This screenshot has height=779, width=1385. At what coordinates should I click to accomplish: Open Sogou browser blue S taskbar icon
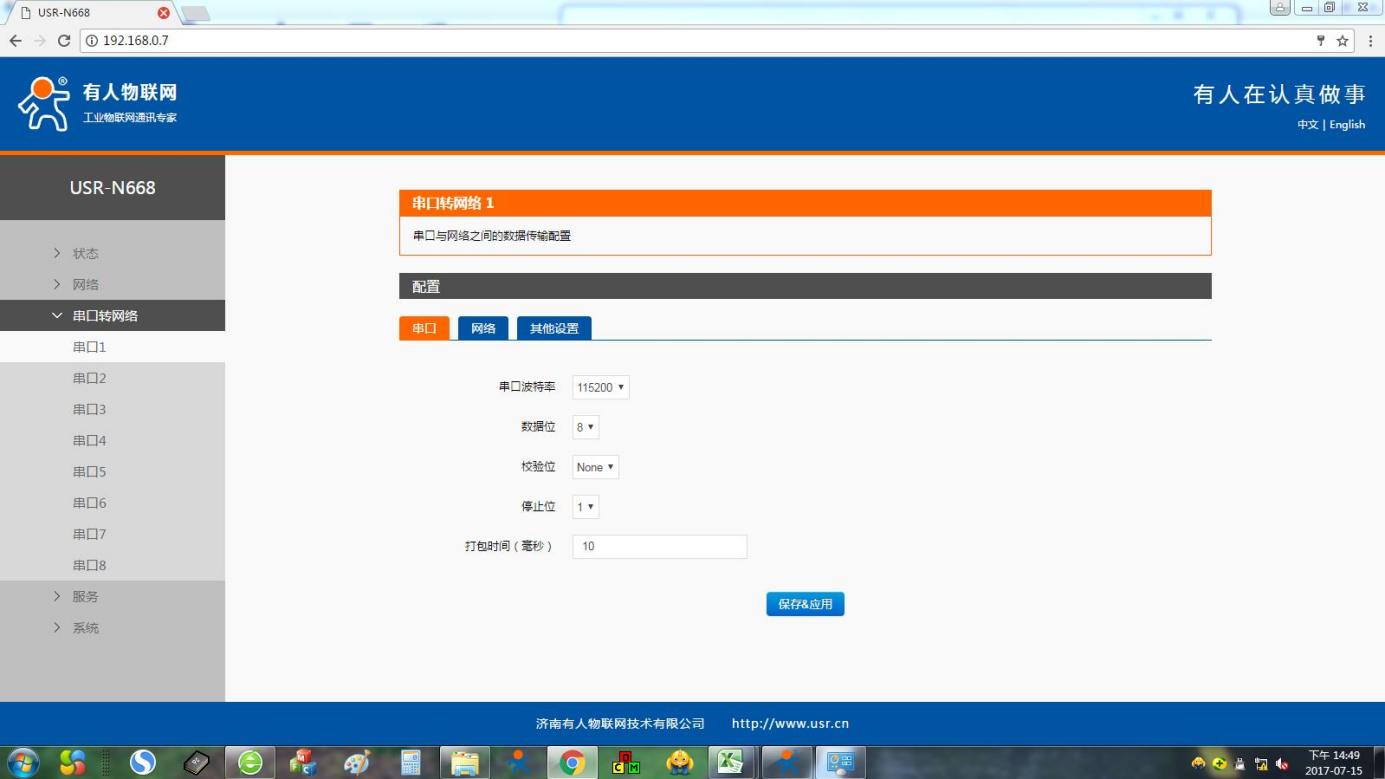coord(143,763)
